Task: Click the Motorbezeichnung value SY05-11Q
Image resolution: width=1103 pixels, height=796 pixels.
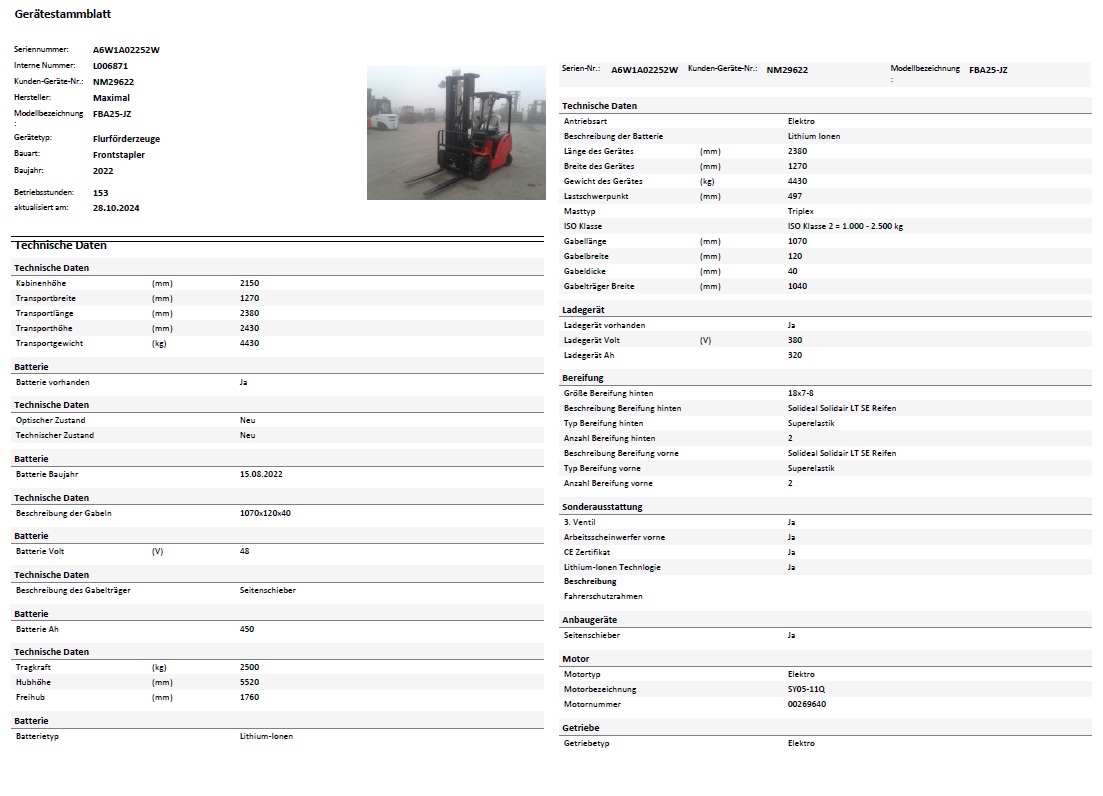Action: (x=806, y=689)
